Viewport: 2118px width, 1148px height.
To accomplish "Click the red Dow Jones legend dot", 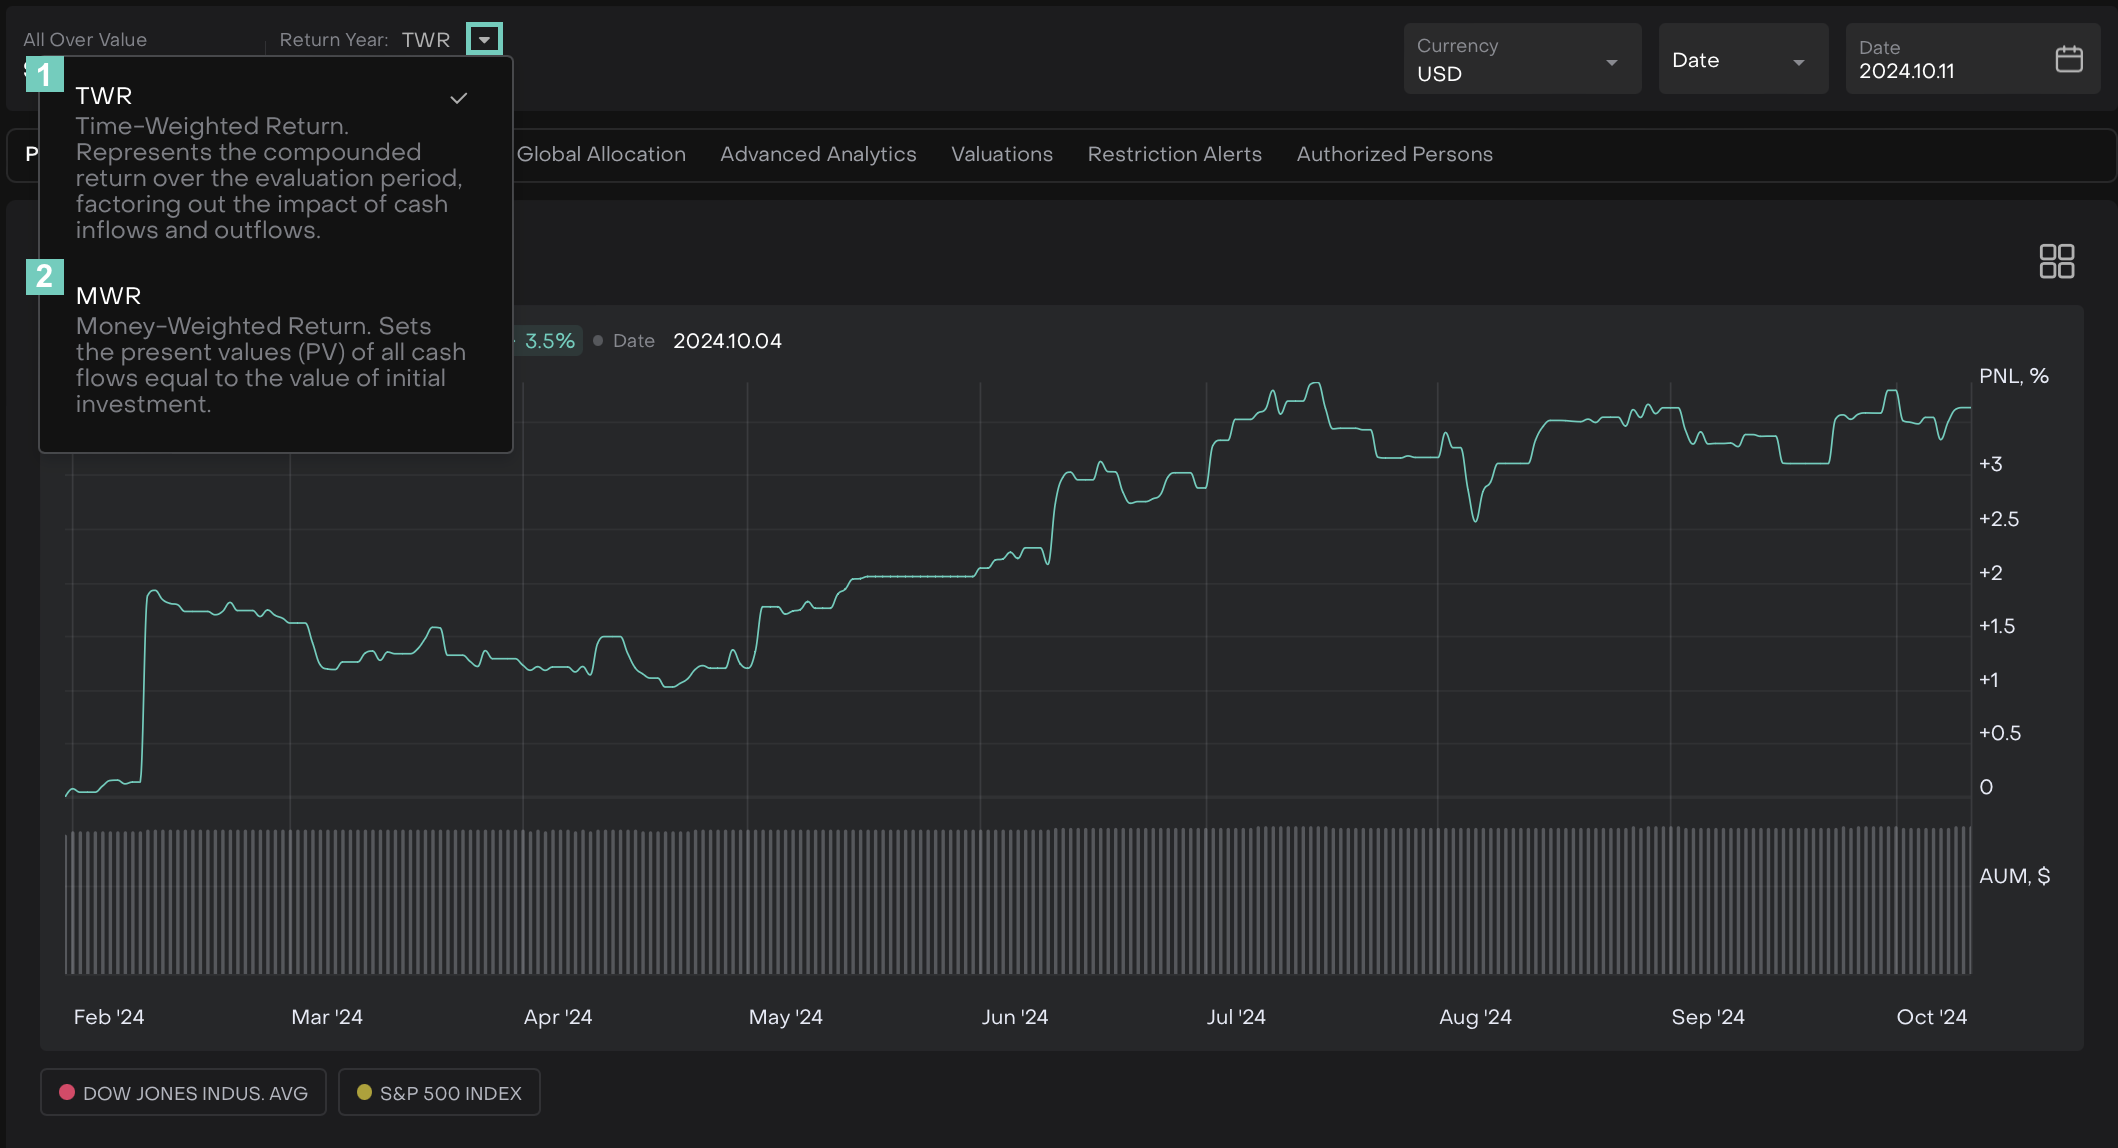I will (67, 1092).
